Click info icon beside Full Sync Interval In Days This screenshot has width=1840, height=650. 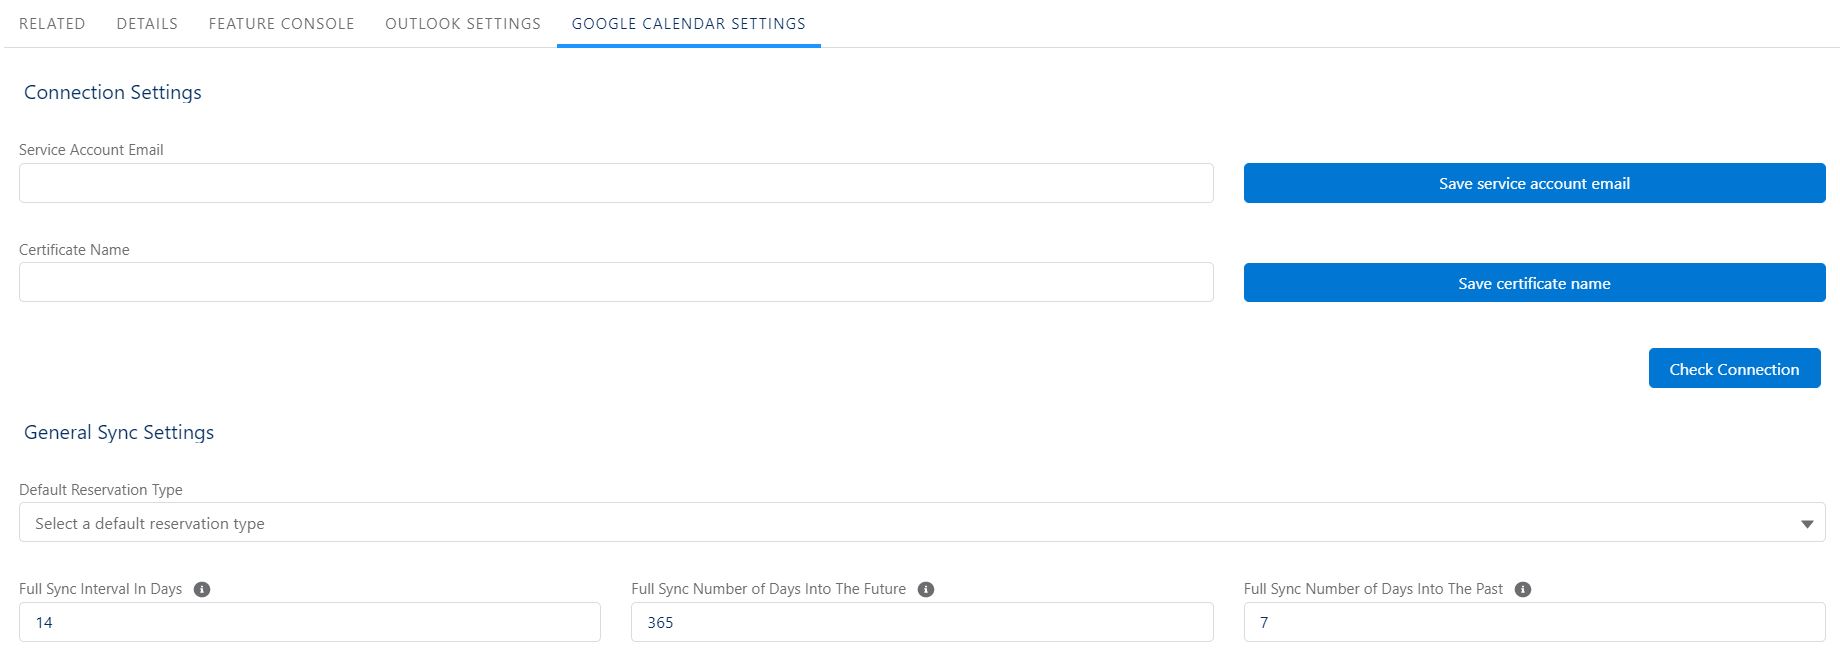(202, 590)
